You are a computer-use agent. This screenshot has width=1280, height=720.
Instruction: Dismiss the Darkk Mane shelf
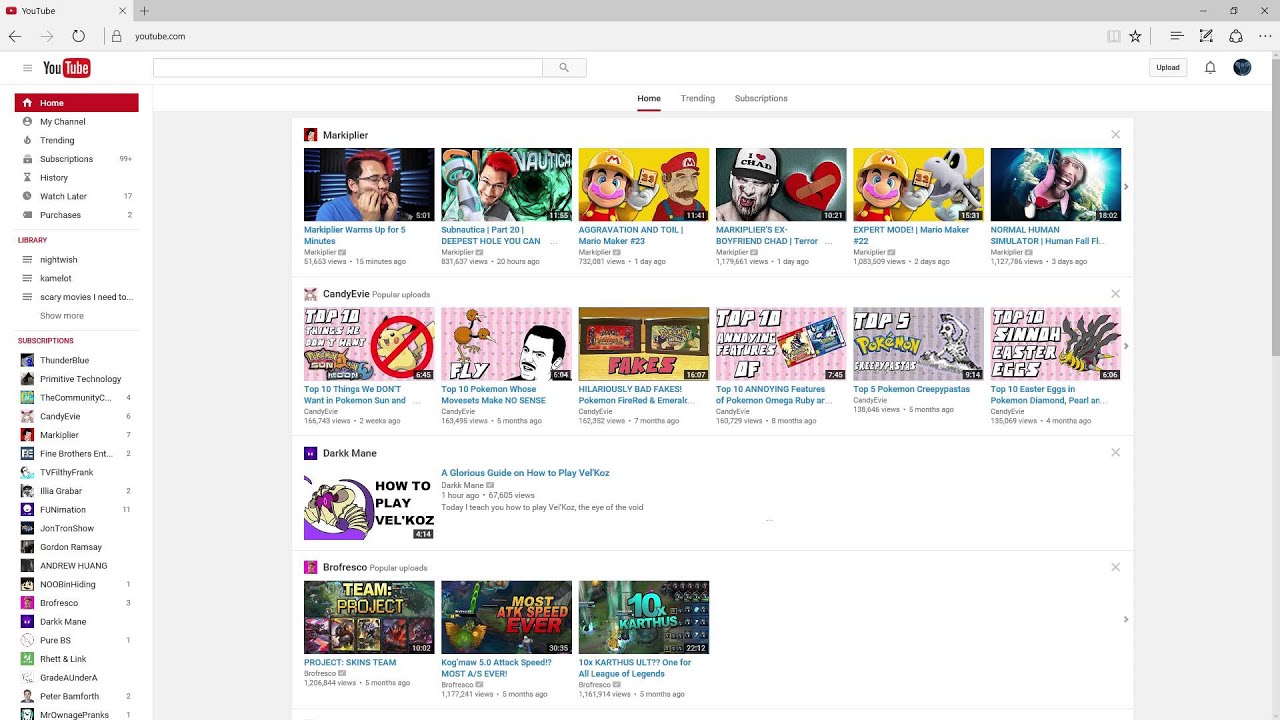(1116, 453)
